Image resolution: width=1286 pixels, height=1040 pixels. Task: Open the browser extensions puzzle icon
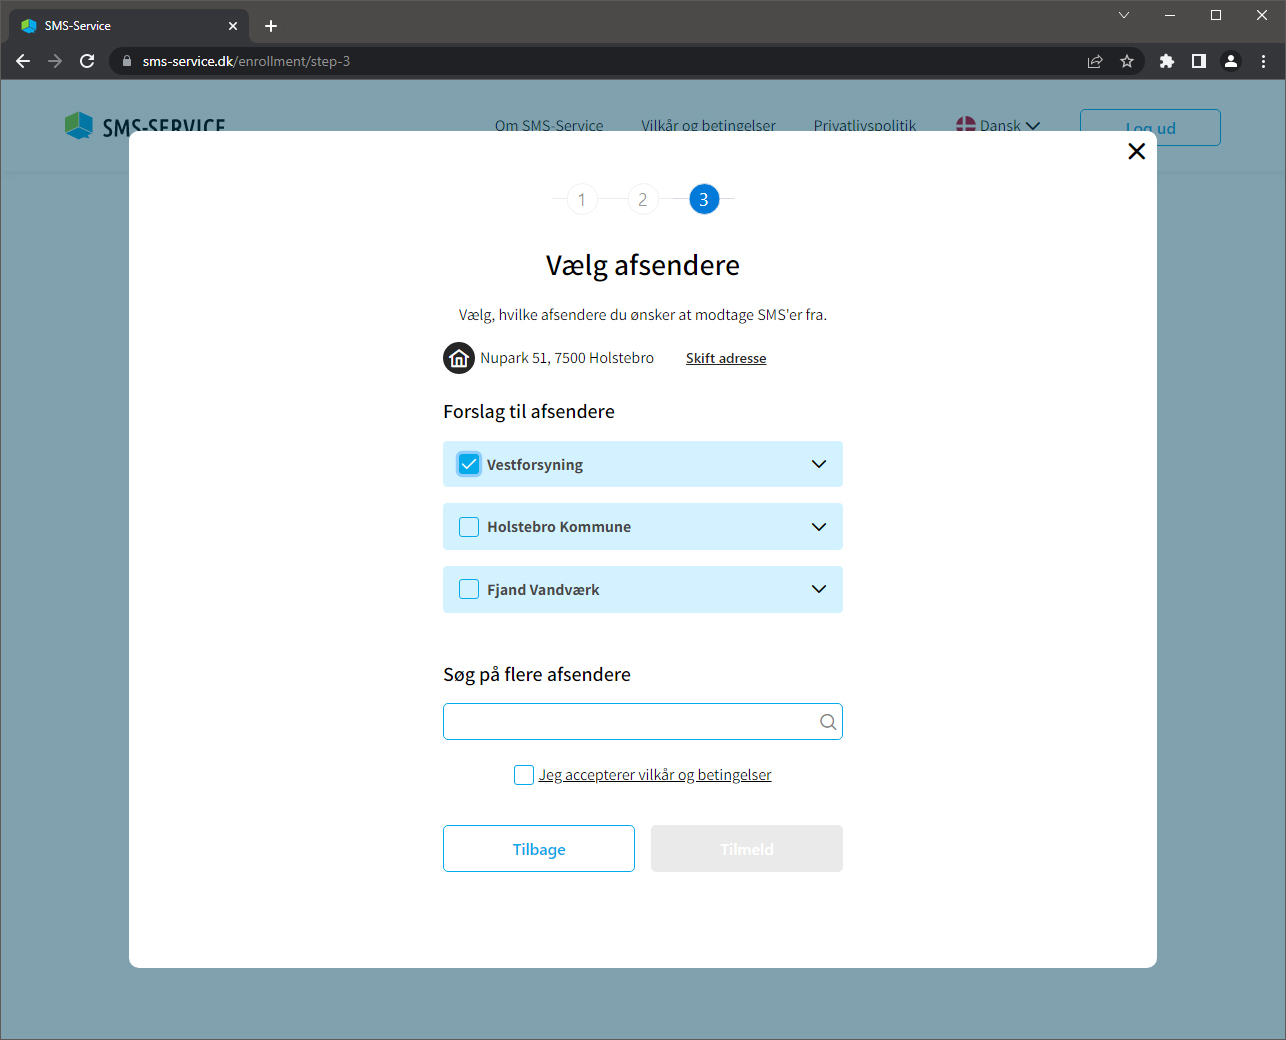point(1166,61)
